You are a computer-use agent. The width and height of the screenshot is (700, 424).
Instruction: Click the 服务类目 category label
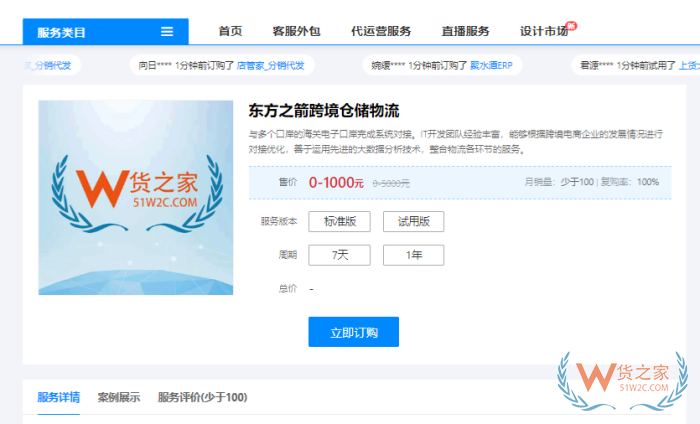point(61,33)
